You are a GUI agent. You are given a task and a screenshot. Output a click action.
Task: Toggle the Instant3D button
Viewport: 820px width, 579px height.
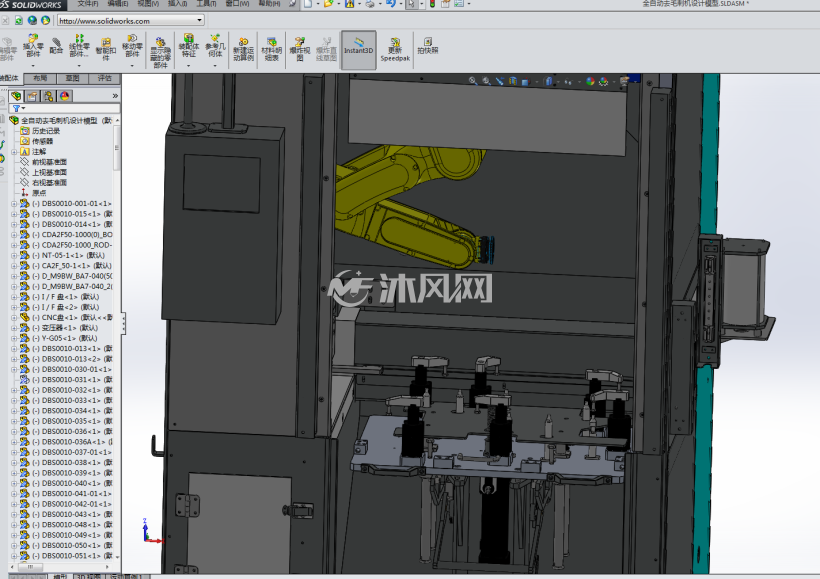click(x=358, y=50)
